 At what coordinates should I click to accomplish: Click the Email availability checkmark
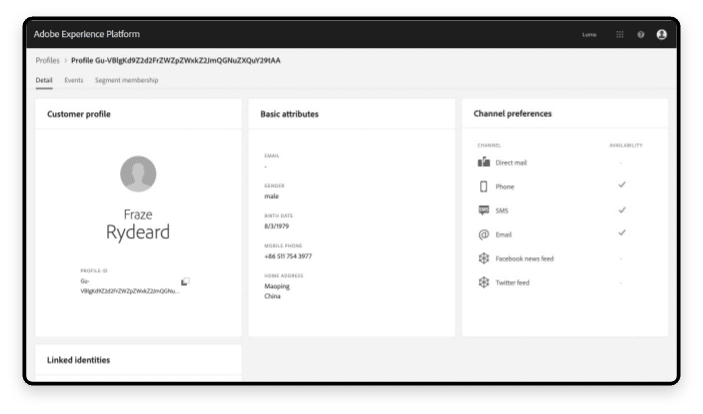click(622, 233)
